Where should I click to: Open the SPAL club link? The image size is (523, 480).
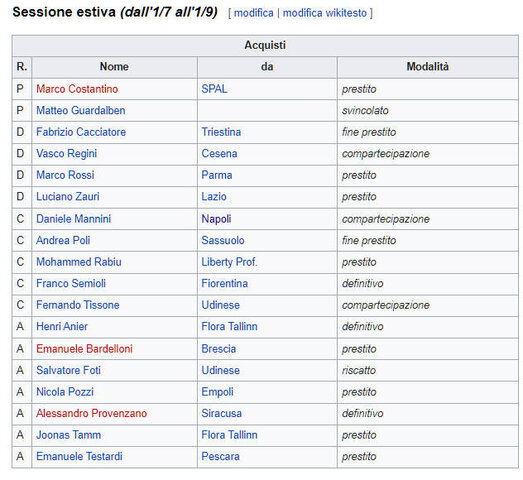pyautogui.click(x=214, y=89)
